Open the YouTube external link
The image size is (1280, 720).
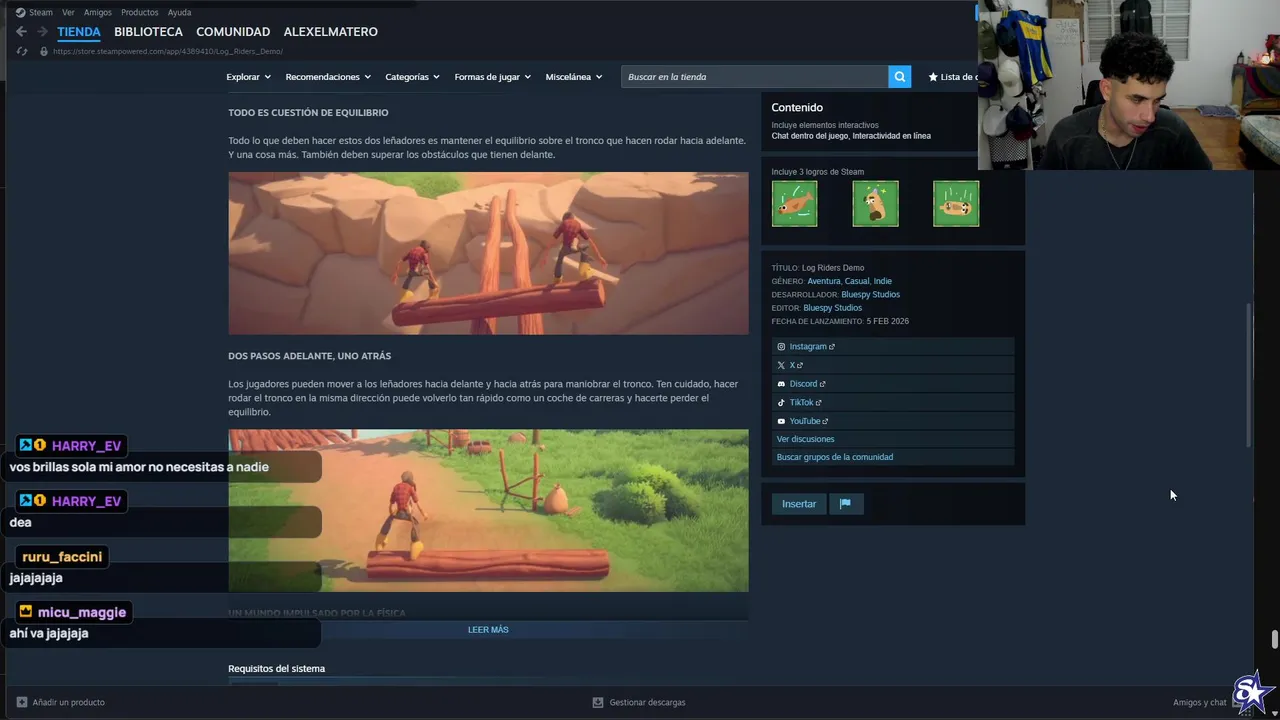coord(893,421)
